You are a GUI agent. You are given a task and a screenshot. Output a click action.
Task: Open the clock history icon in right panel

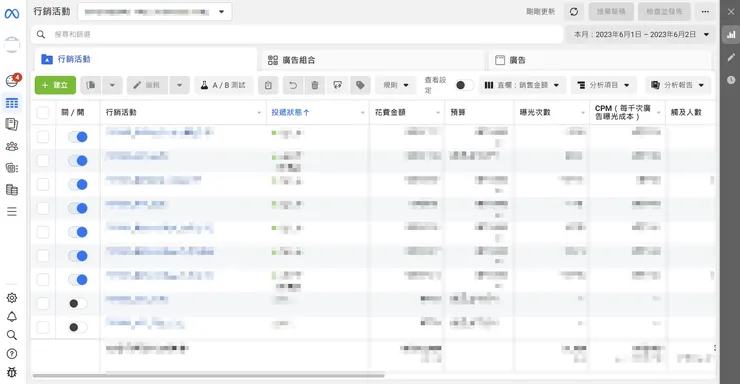tap(731, 80)
